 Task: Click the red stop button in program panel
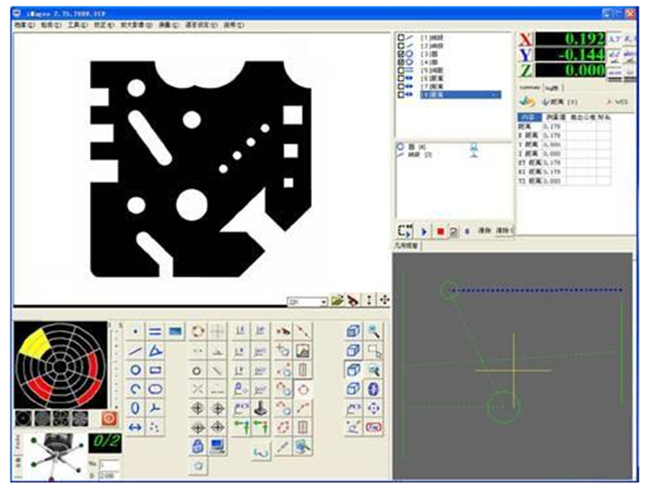(440, 231)
